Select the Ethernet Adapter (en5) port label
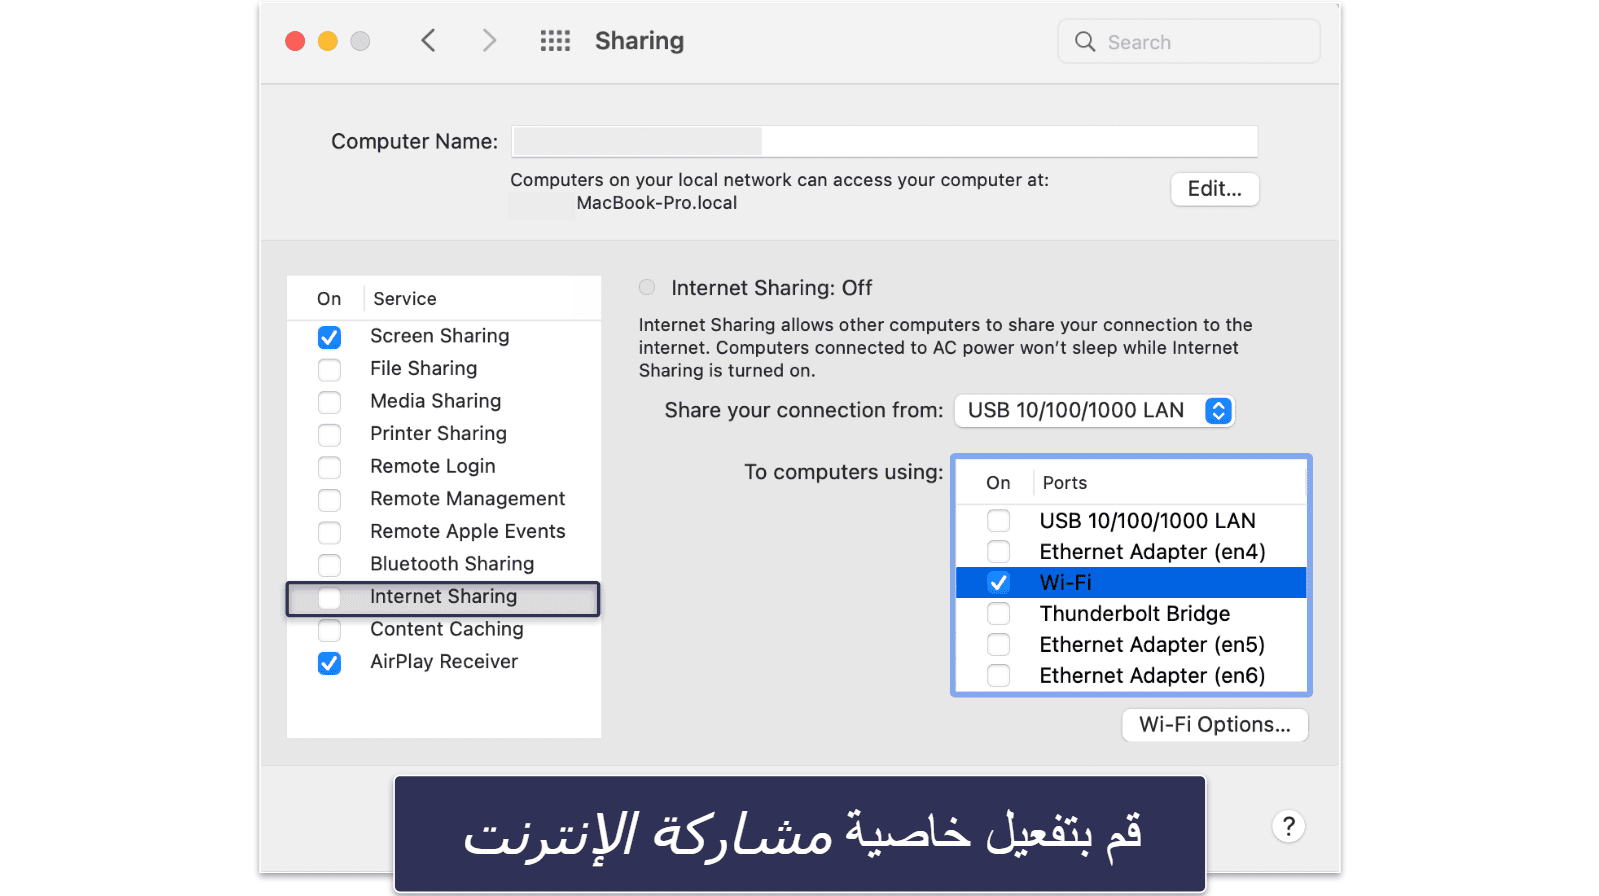The width and height of the screenshot is (1599, 896). (x=1152, y=644)
